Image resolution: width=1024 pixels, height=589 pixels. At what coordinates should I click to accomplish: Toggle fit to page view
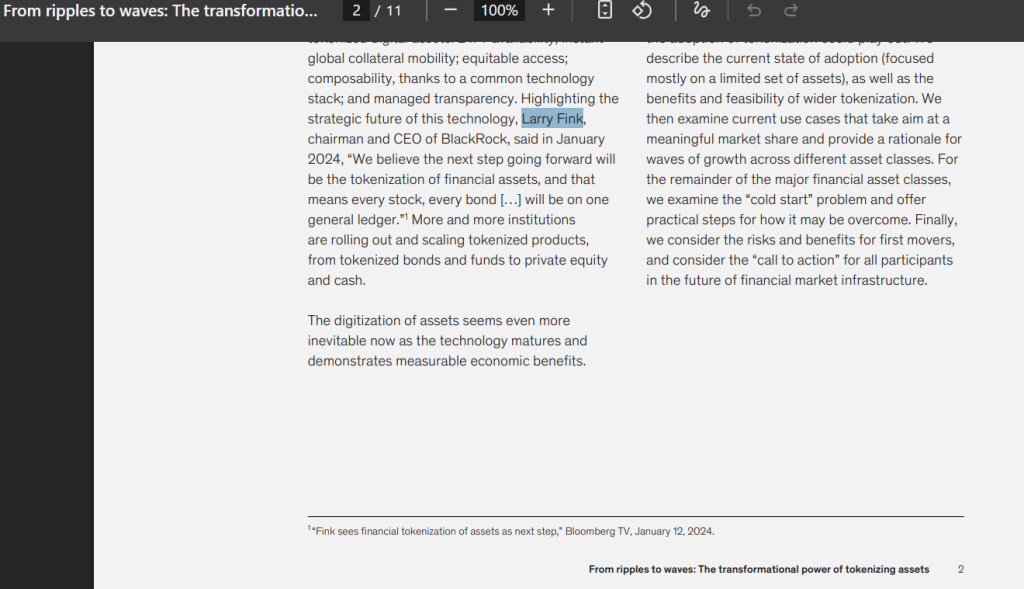pos(604,10)
